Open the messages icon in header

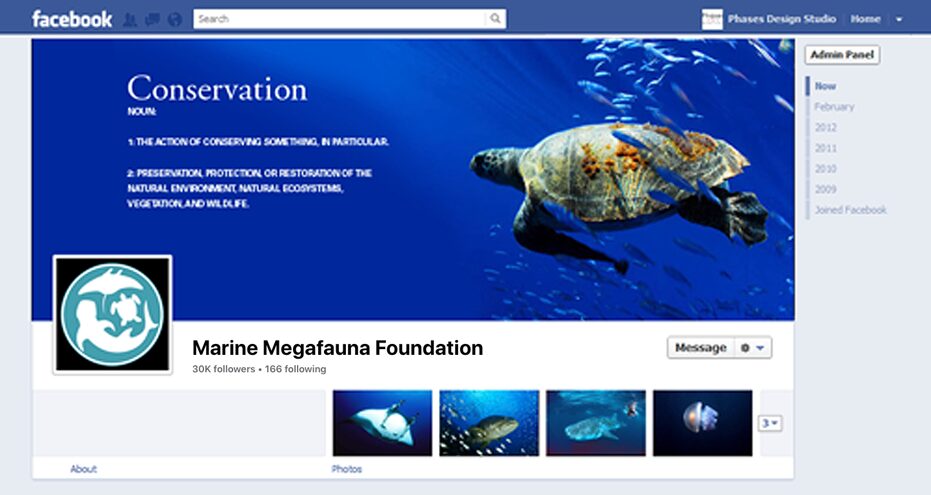(153, 20)
